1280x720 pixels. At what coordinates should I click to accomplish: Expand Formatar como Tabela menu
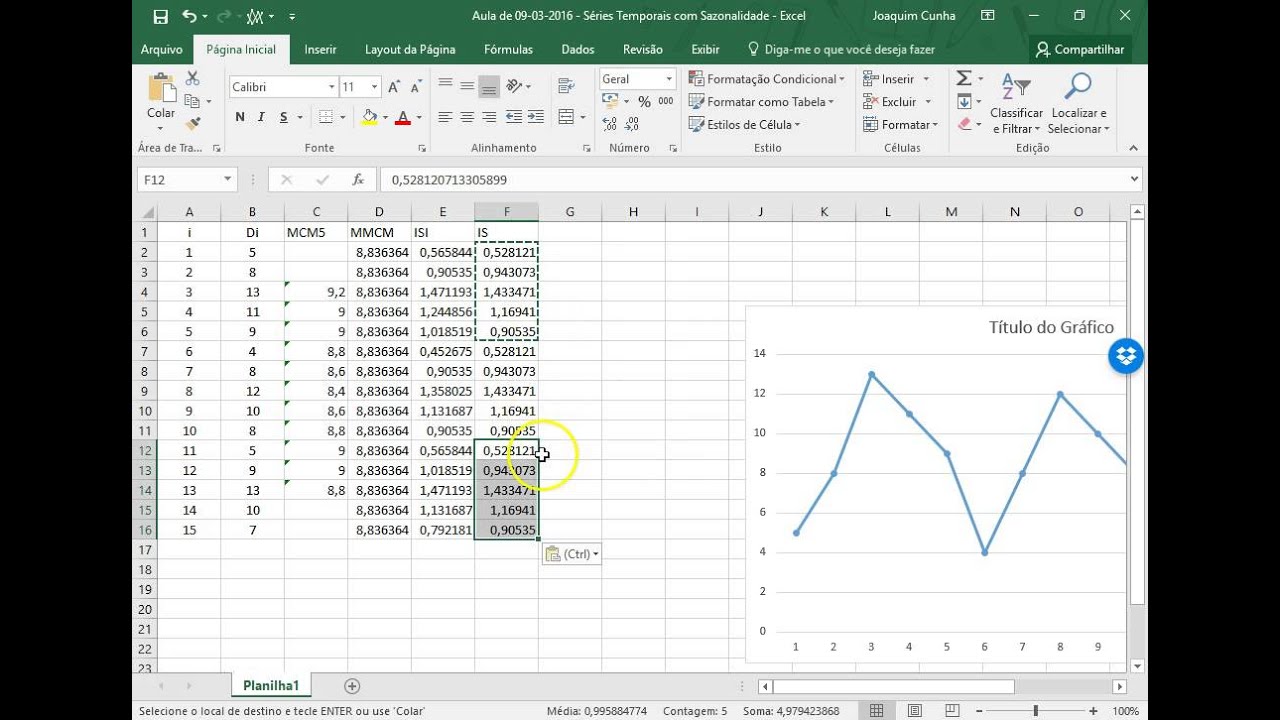click(x=762, y=102)
